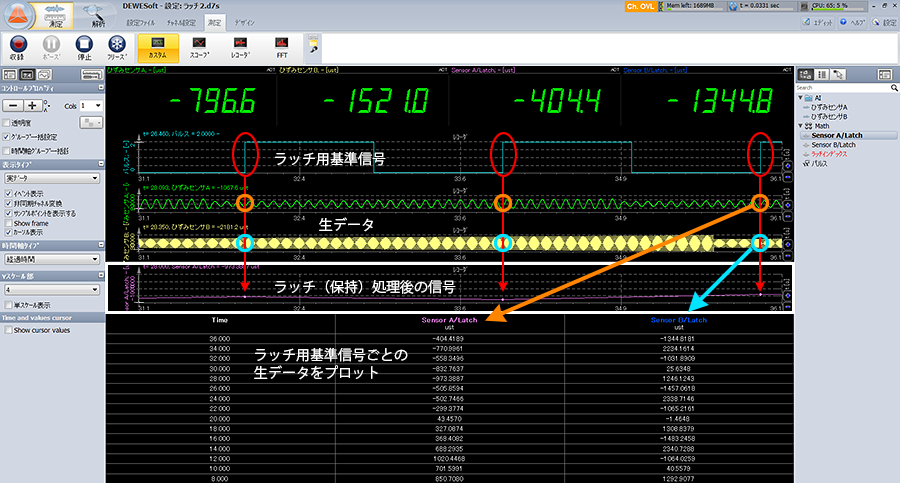Freeze the display with フリーズ button

tap(117, 48)
